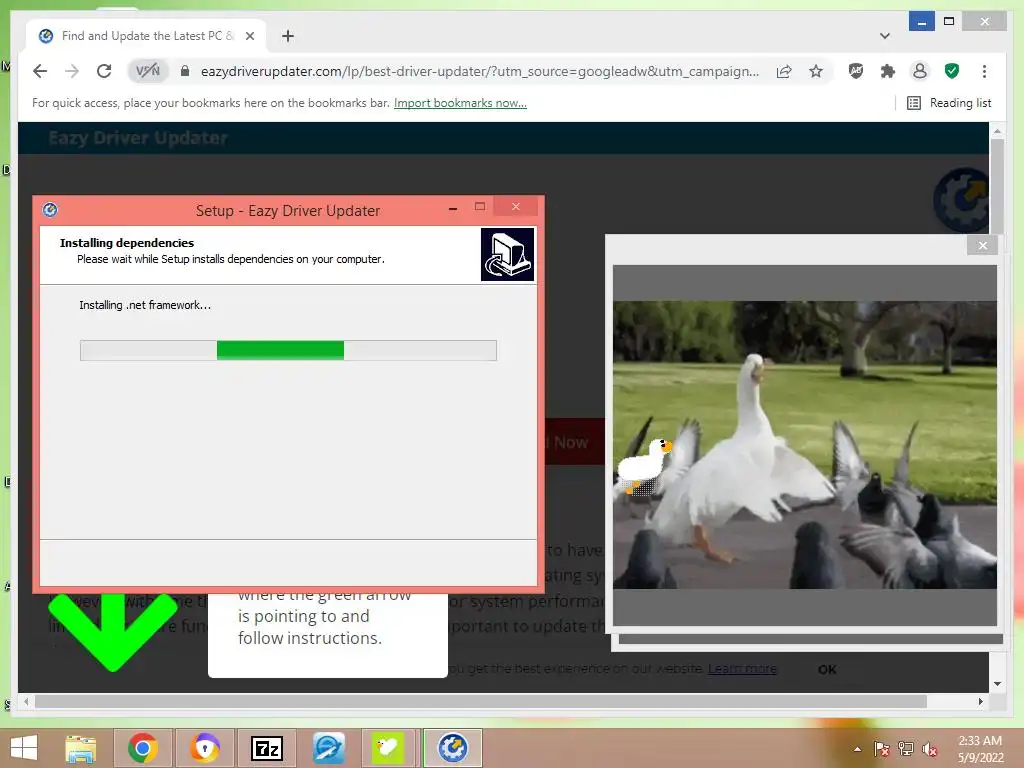This screenshot has width=1024, height=768.
Task: Go back to the previous page in Chrome
Action: coord(40,71)
